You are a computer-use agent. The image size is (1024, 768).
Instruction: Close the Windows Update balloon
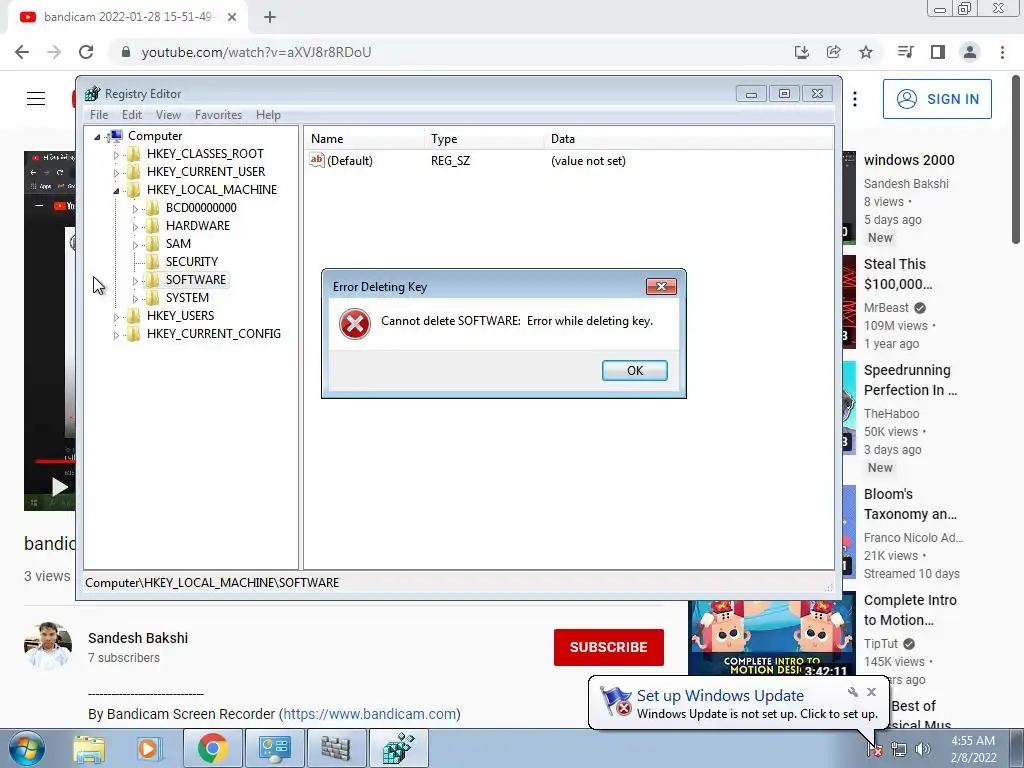871,692
